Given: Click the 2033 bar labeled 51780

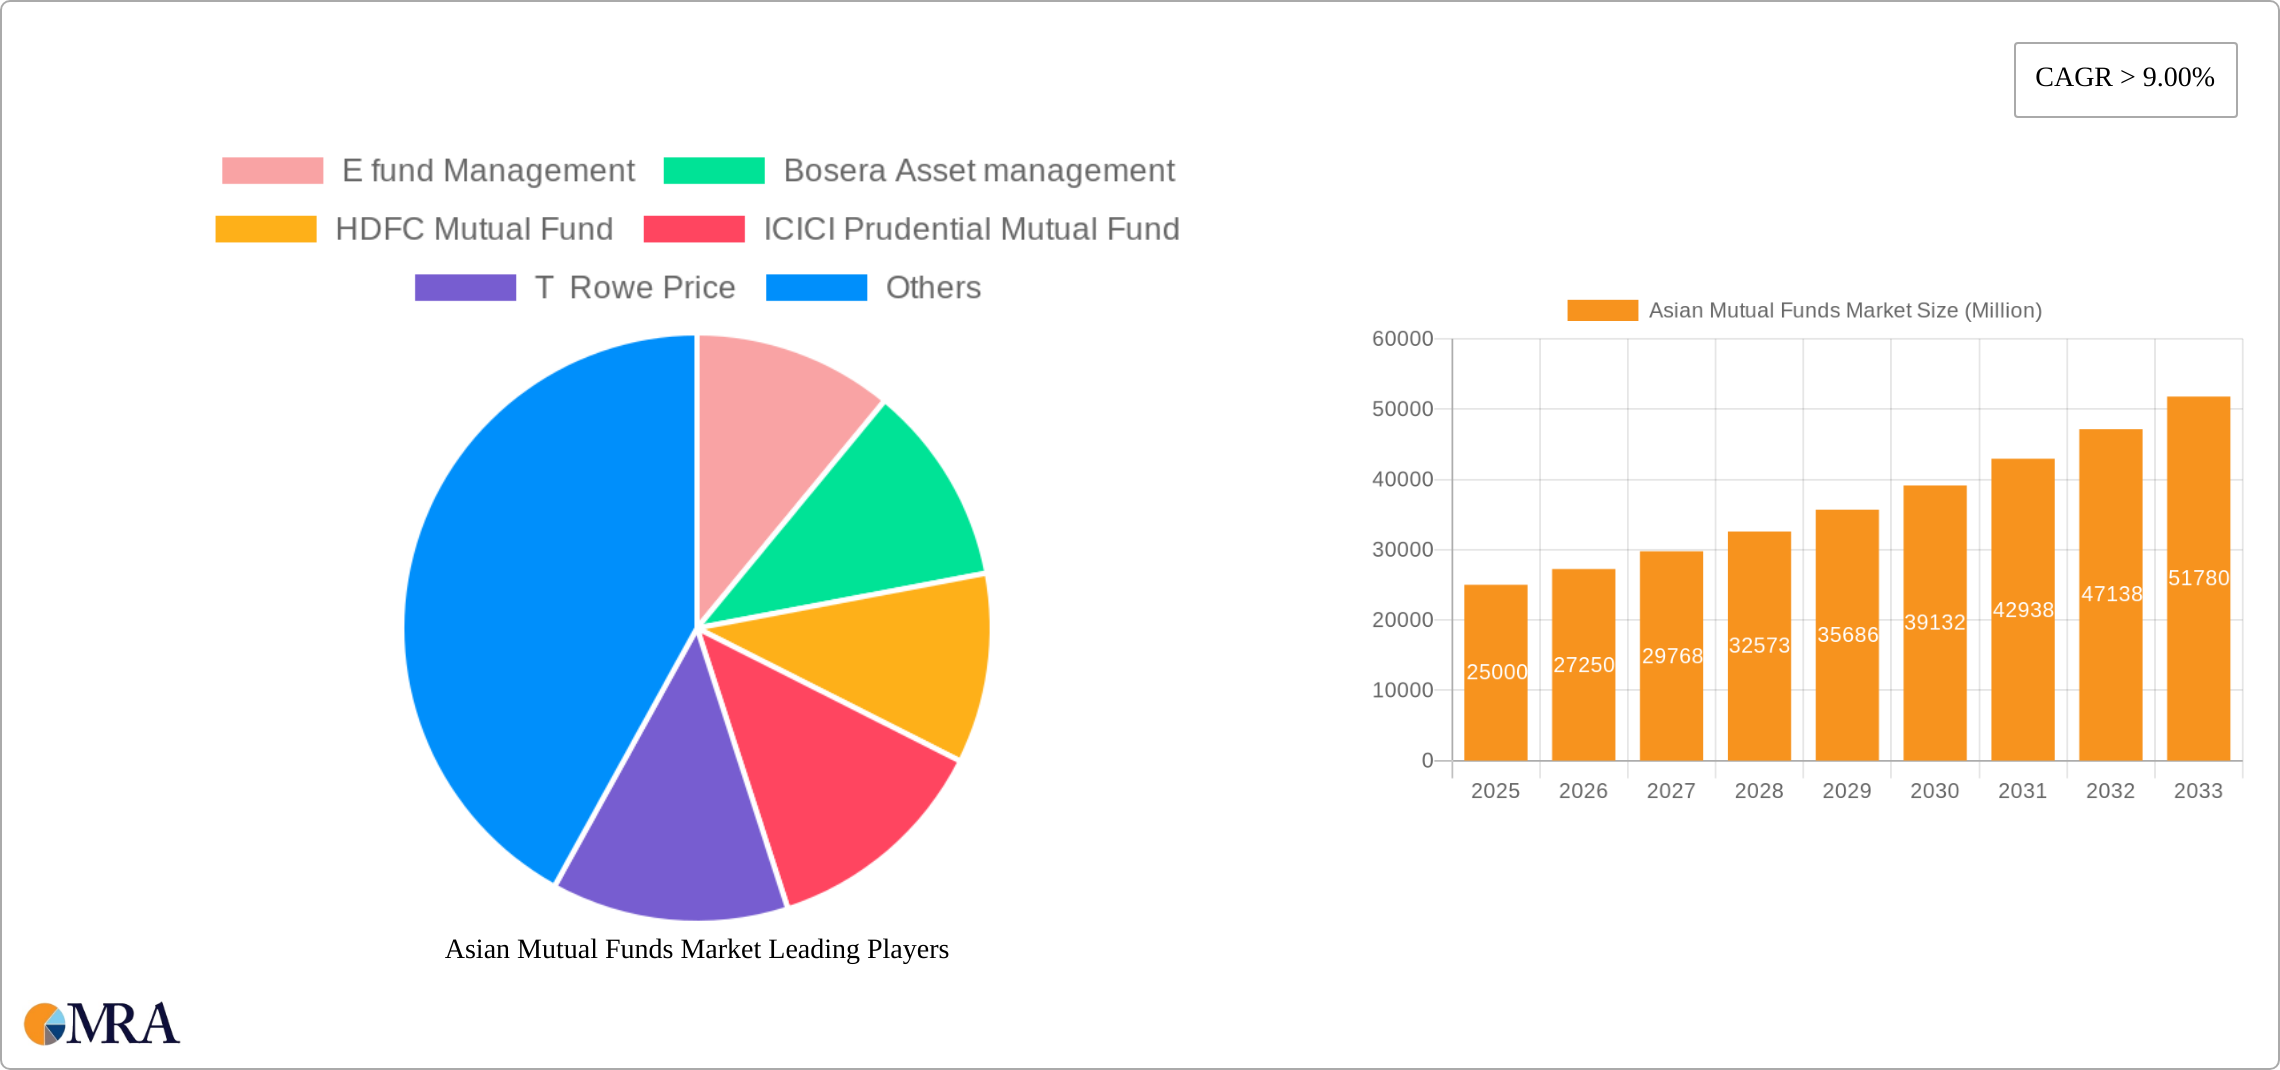Looking at the screenshot, I should click(x=2199, y=579).
